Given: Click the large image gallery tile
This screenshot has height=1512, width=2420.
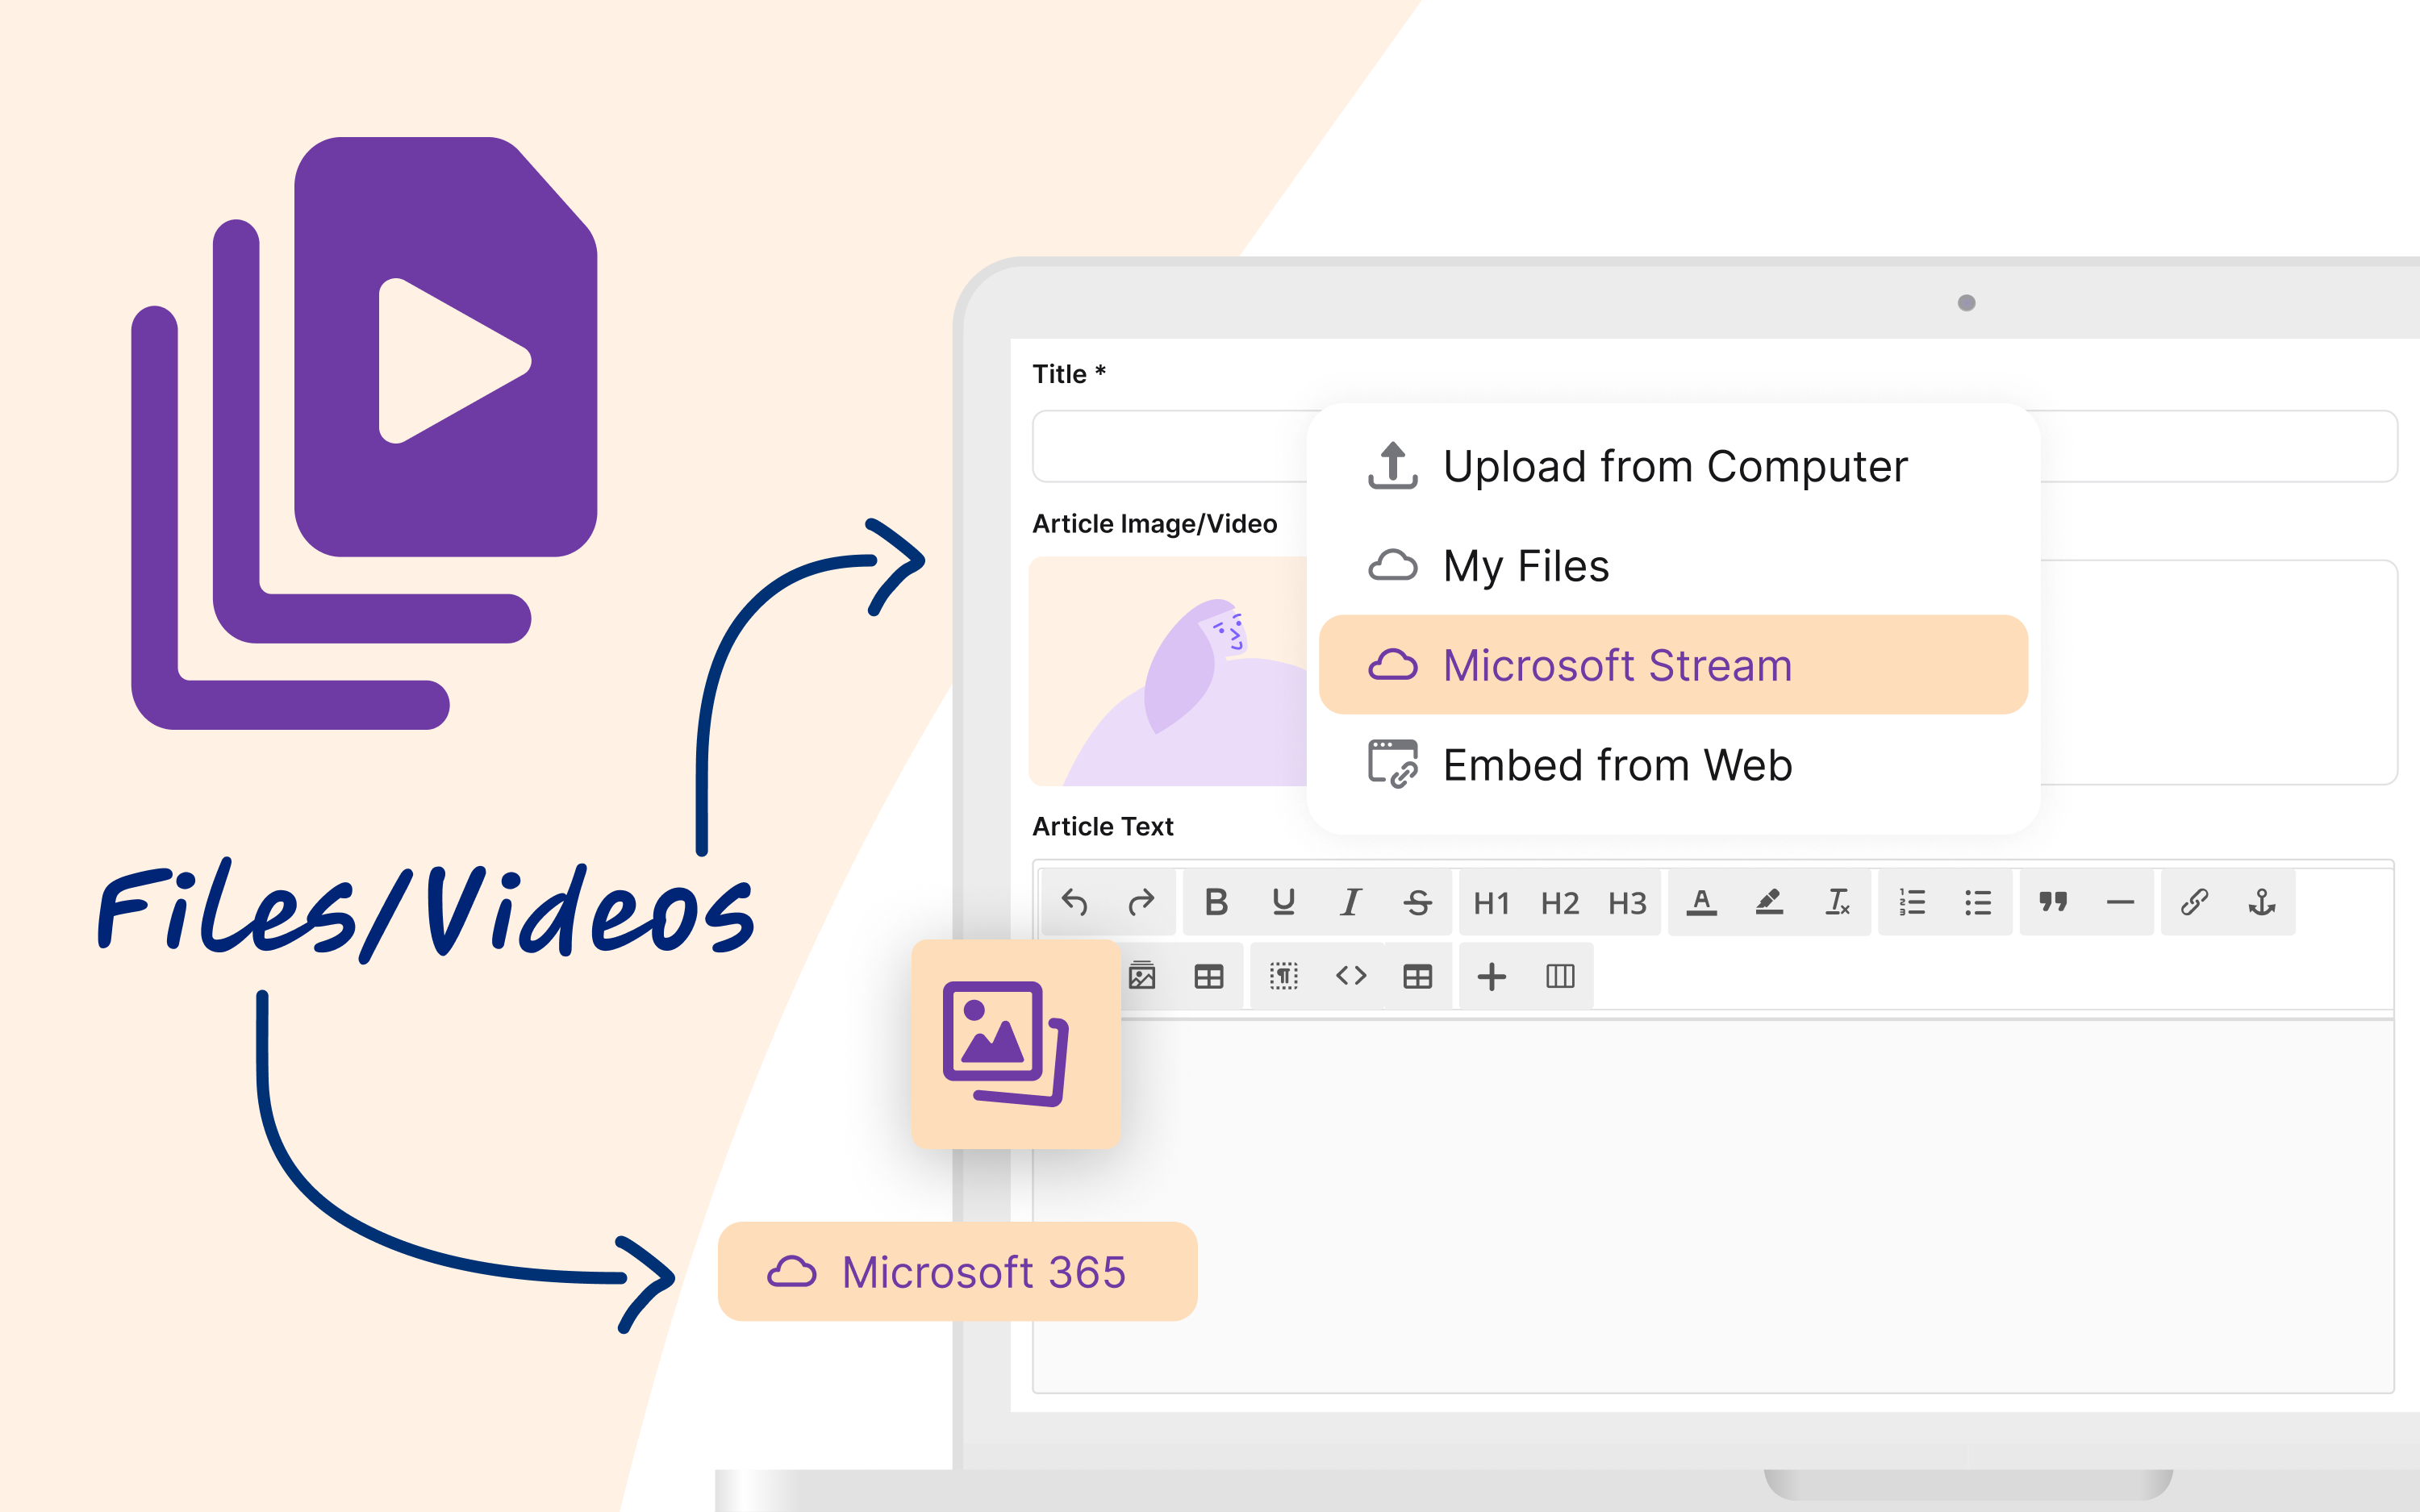Looking at the screenshot, I should (1016, 1044).
